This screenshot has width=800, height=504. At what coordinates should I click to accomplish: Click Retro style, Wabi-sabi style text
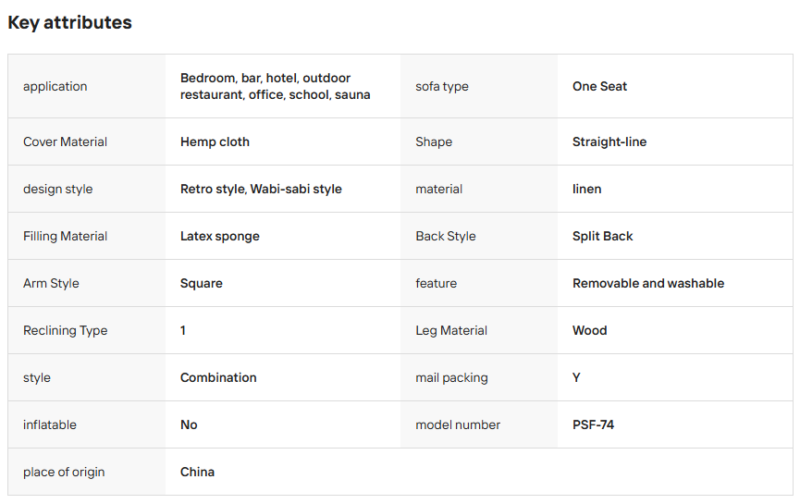coord(261,189)
